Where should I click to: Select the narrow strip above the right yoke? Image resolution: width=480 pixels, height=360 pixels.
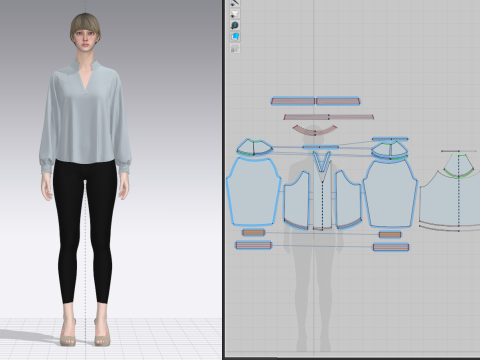coord(390,139)
